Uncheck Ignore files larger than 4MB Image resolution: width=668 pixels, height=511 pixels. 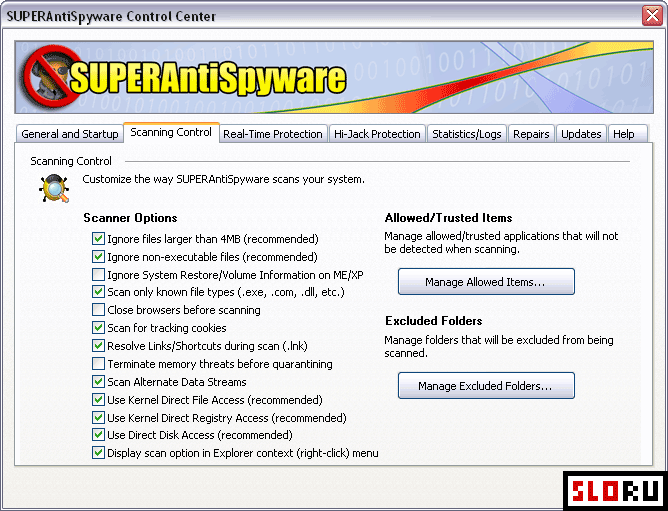pyautogui.click(x=98, y=238)
